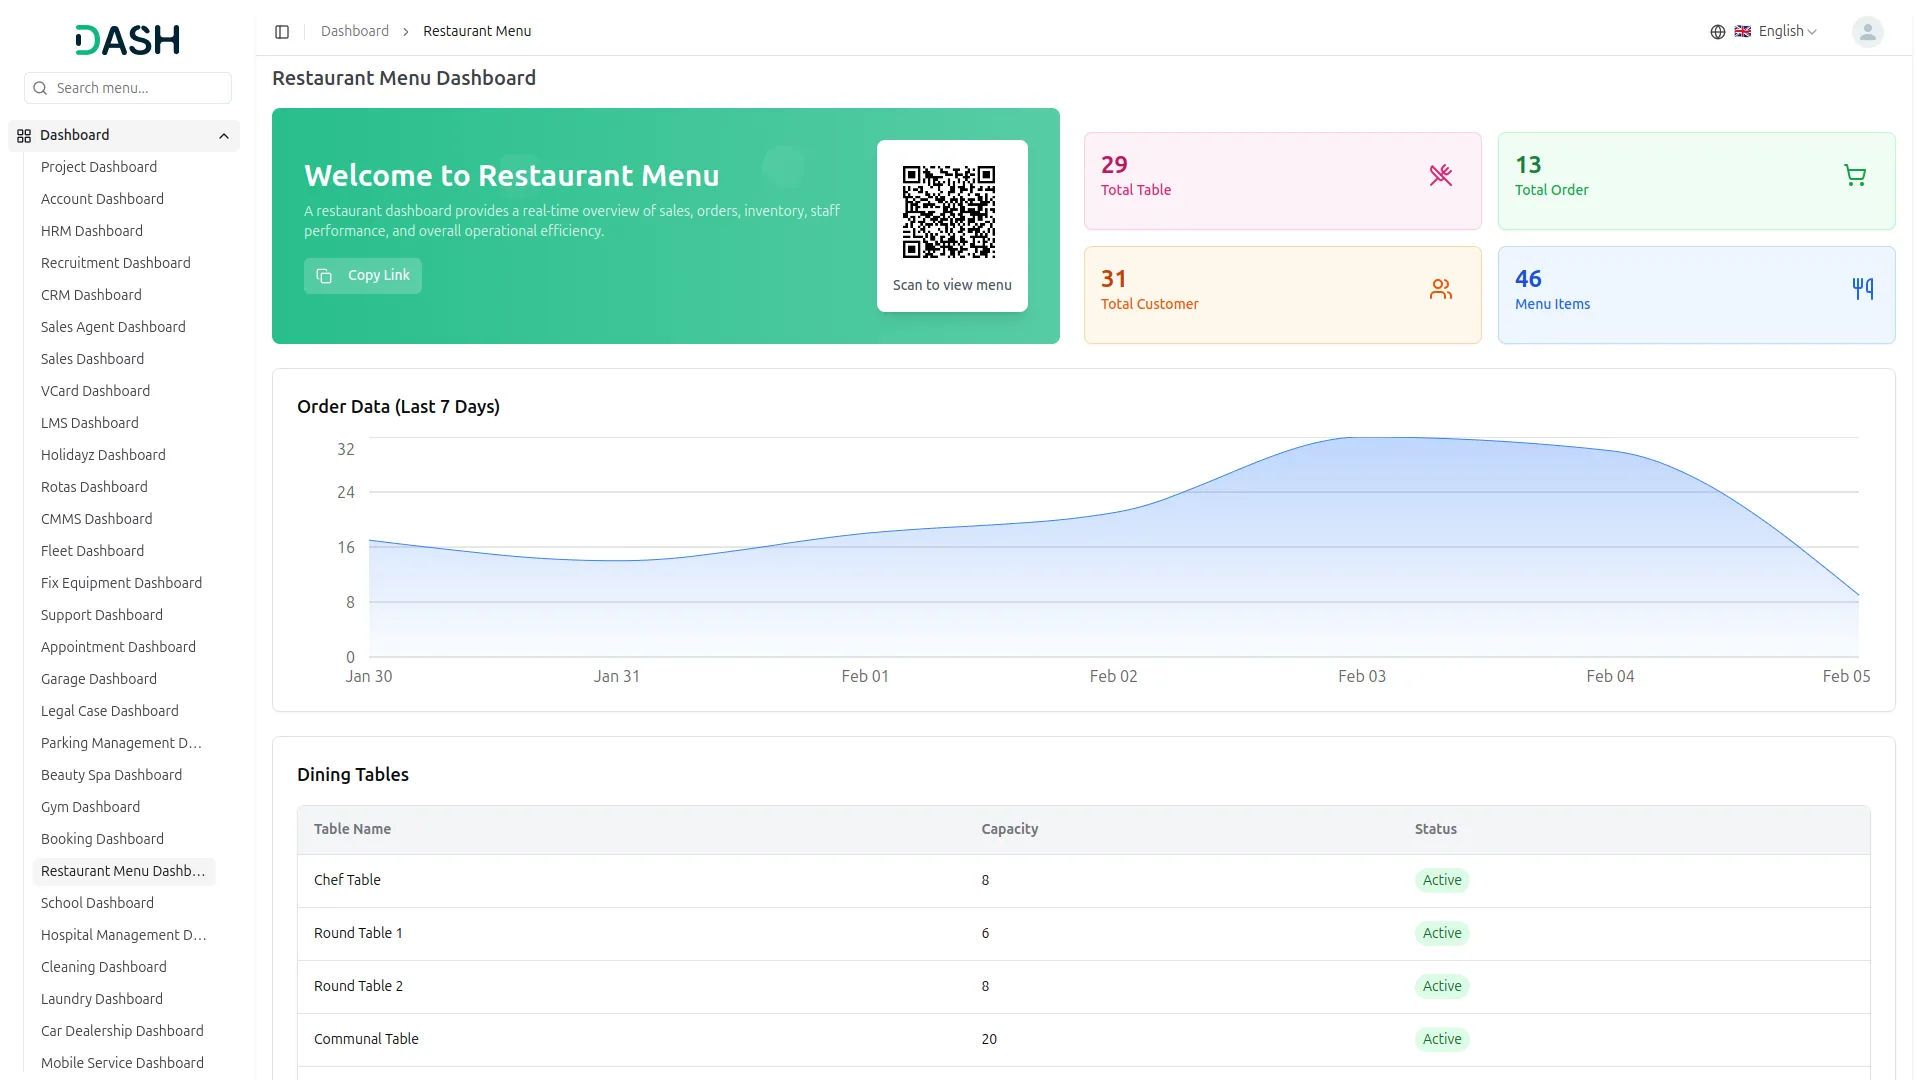Go to Fleet Dashboard
Image resolution: width=1920 pixels, height=1080 pixels.
click(92, 551)
